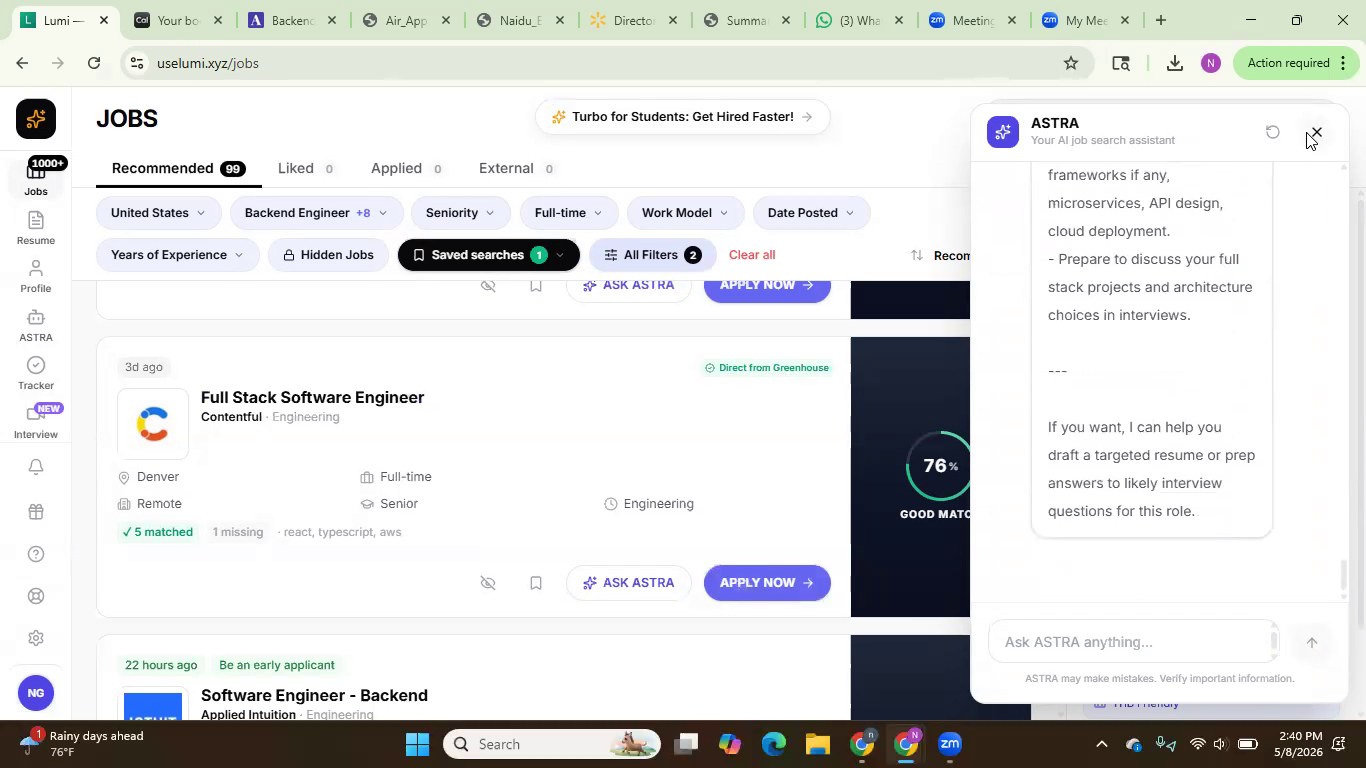Open Work Model dropdown
1366x768 pixels.
tap(685, 213)
